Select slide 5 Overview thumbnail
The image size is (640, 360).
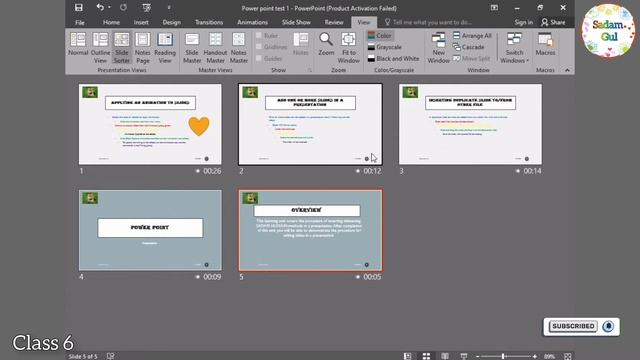pyautogui.click(x=310, y=230)
